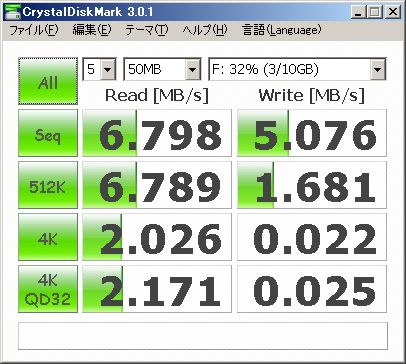Select 4K QD32 write result 0.025

pyautogui.click(x=312, y=289)
